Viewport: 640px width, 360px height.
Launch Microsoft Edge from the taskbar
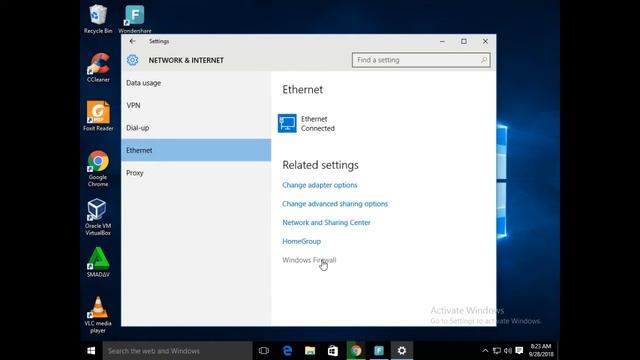pos(287,351)
